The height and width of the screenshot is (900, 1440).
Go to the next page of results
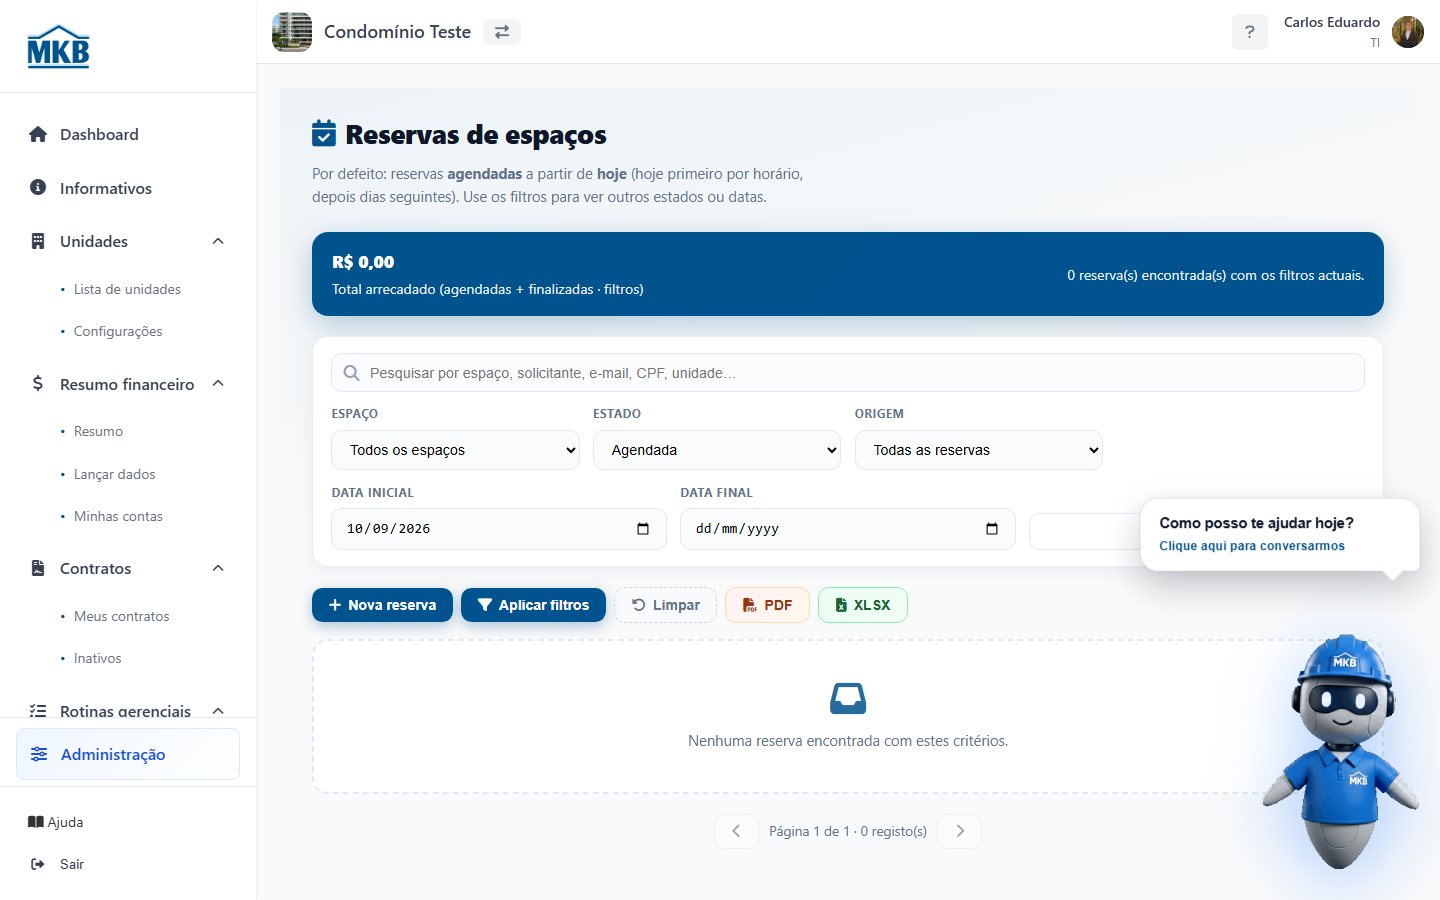pos(960,831)
